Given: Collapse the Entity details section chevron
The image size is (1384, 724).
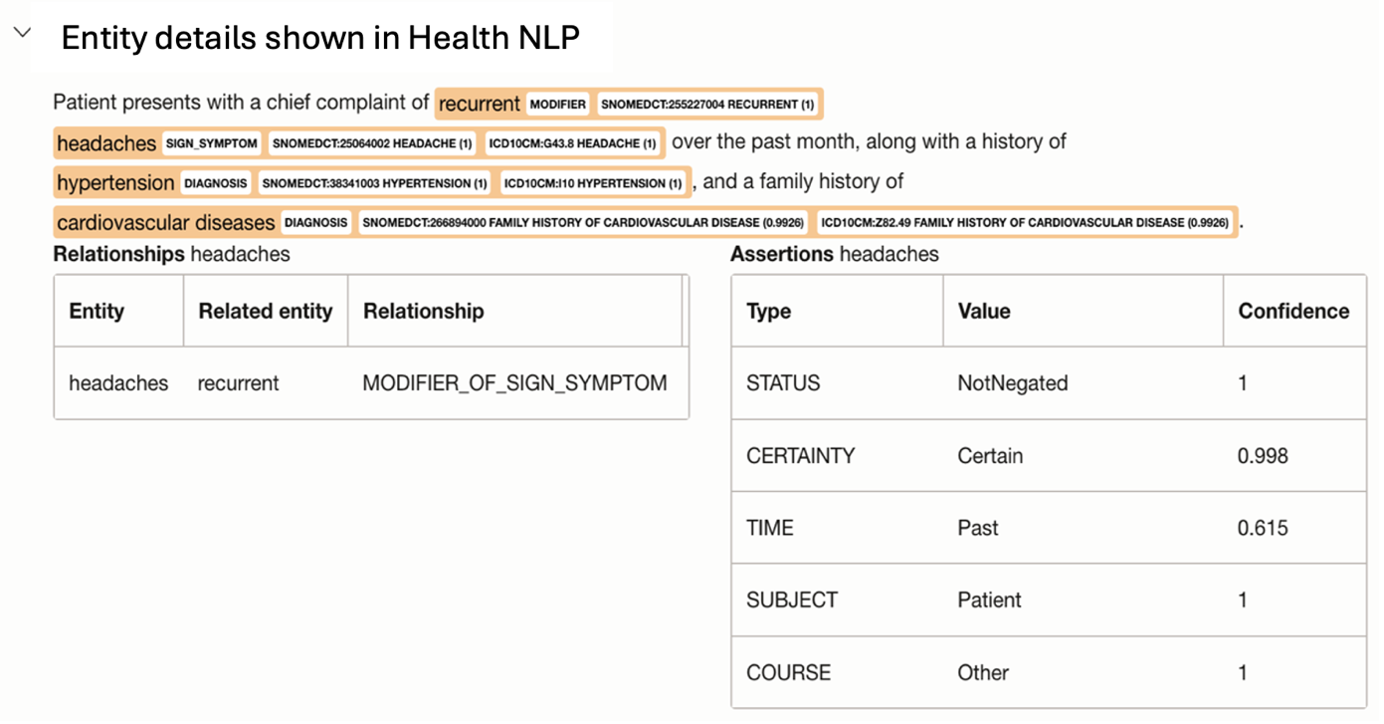Looking at the screenshot, I should tap(22, 33).
